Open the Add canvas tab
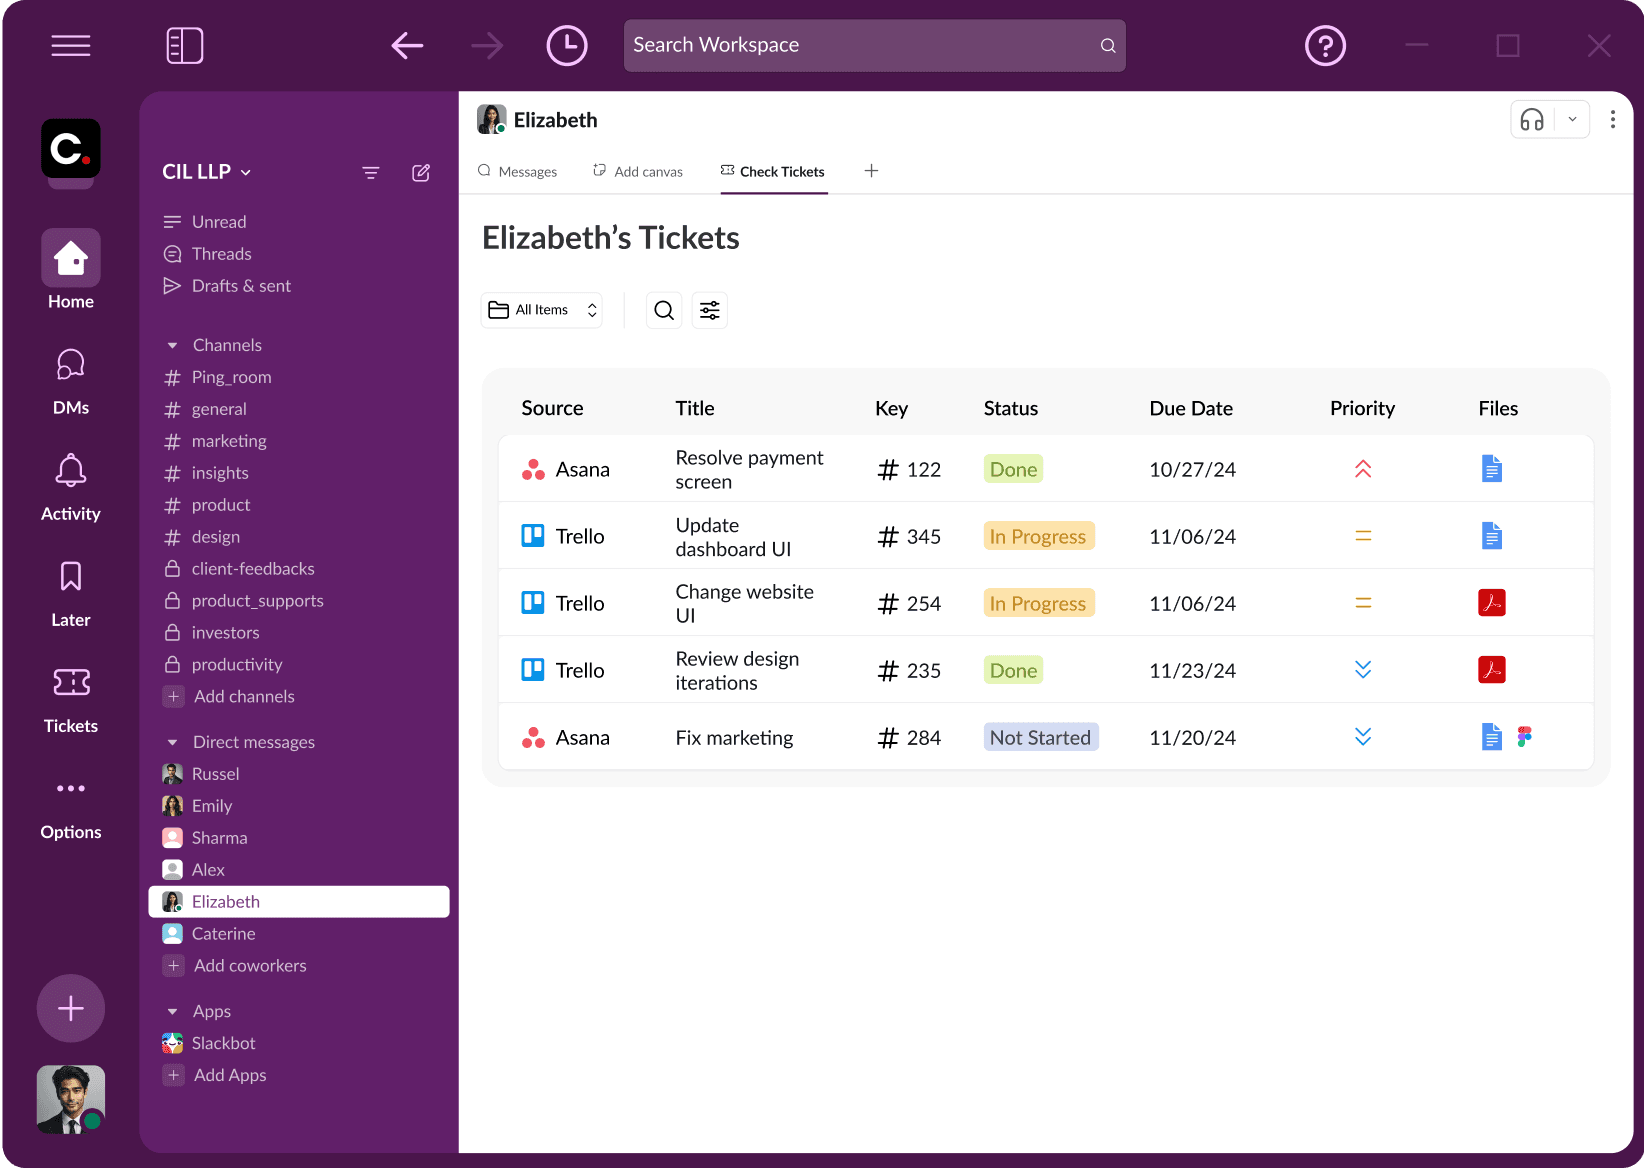 tap(638, 171)
